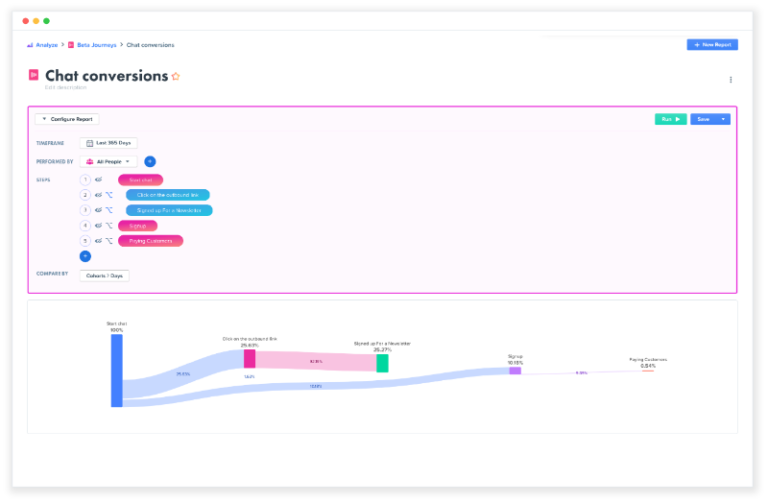Toggle the visibility eye on step 3
Image resolution: width=768 pixels, height=503 pixels.
98,211
